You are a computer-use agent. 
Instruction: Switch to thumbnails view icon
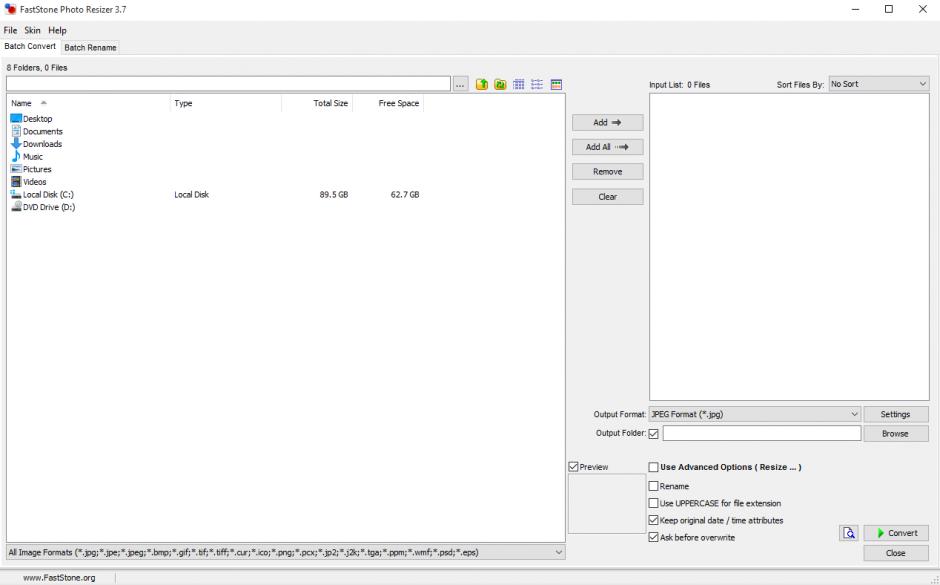(x=519, y=85)
